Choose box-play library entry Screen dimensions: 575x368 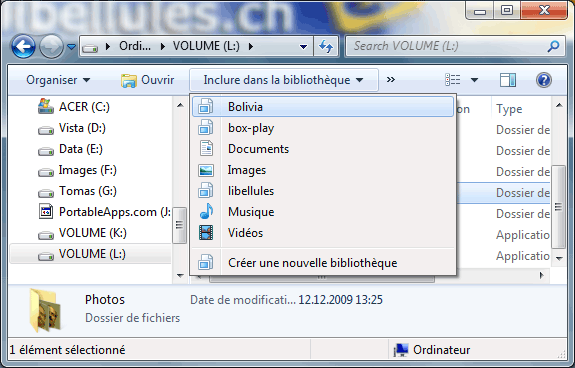coord(323,128)
